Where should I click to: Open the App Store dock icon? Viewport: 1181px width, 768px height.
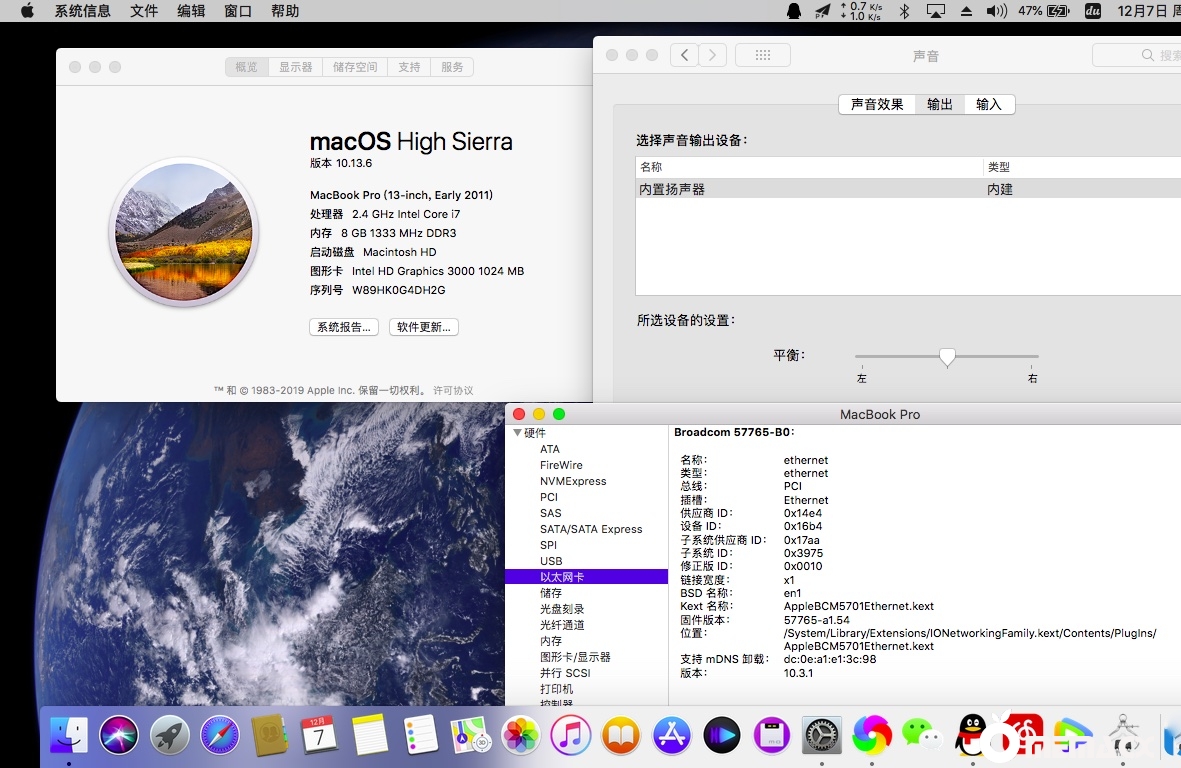point(672,736)
